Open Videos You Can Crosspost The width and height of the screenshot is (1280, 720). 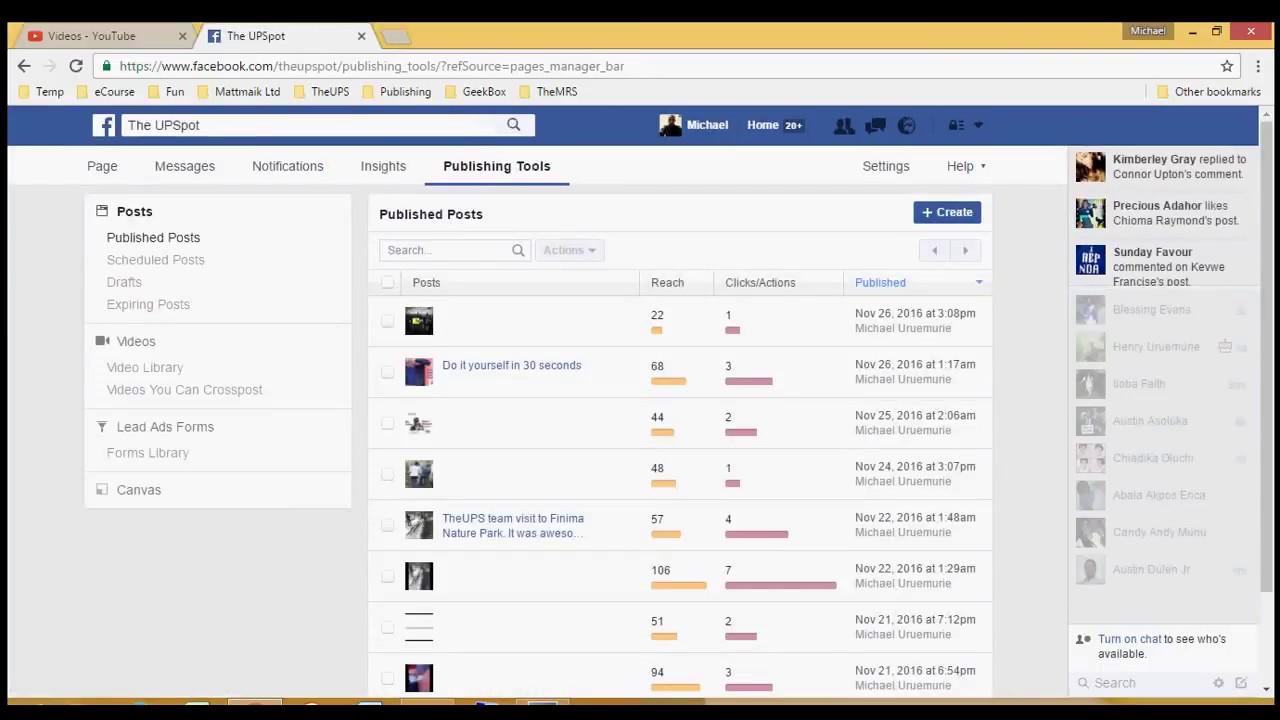(x=185, y=390)
